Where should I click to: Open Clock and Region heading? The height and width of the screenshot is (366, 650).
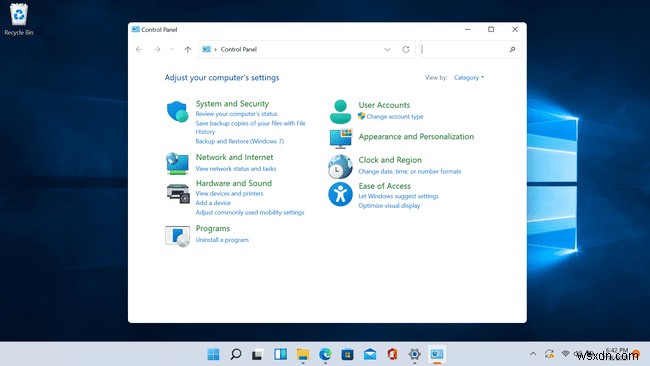click(x=390, y=160)
